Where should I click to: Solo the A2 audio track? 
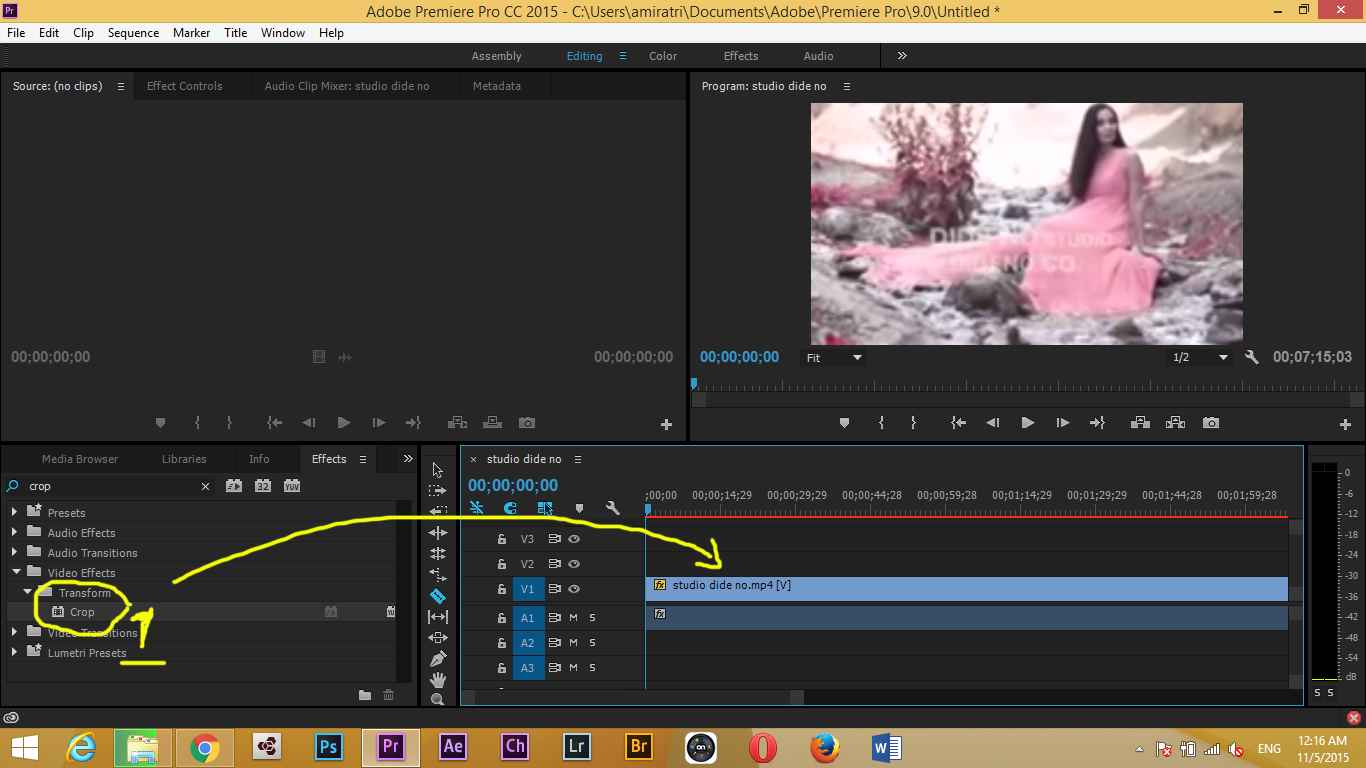coord(592,643)
